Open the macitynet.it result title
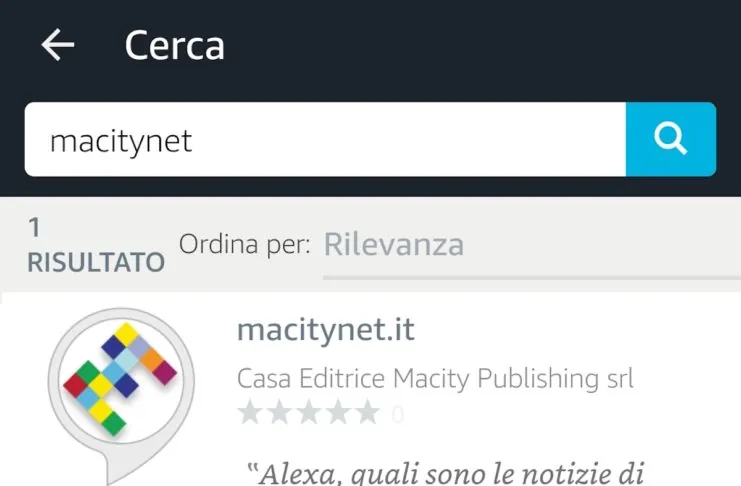 click(x=326, y=329)
